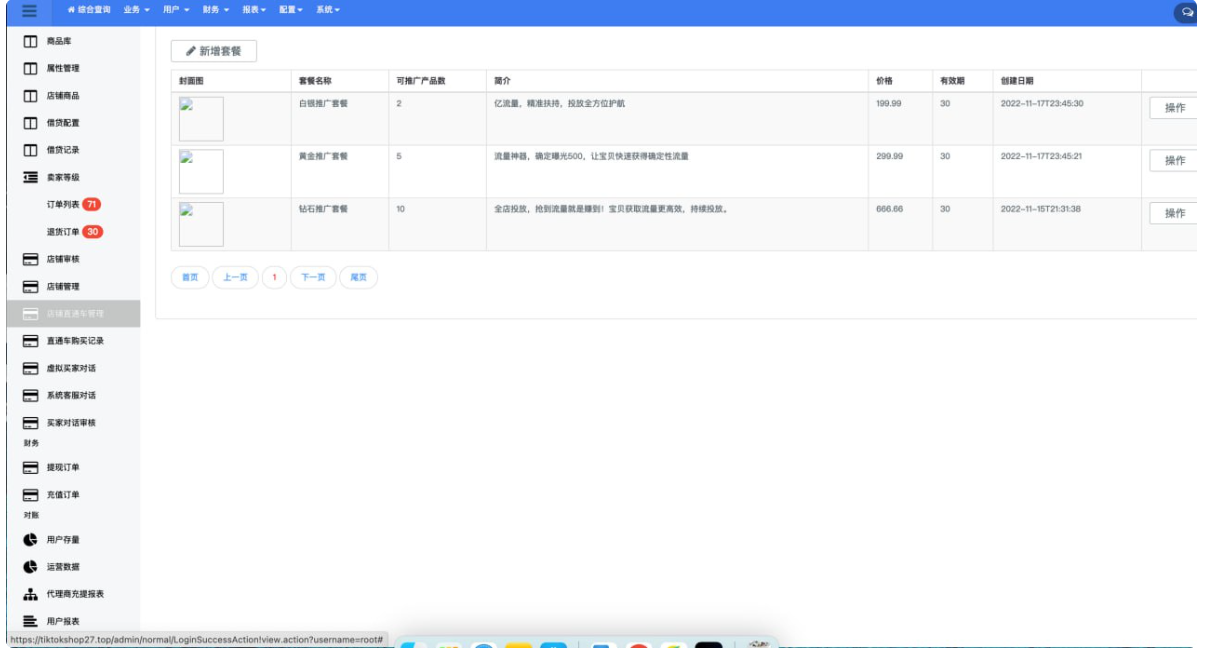Image resolution: width=1212 pixels, height=651 pixels.
Task: Click the chat icon in top-right corner
Action: click(x=1188, y=12)
